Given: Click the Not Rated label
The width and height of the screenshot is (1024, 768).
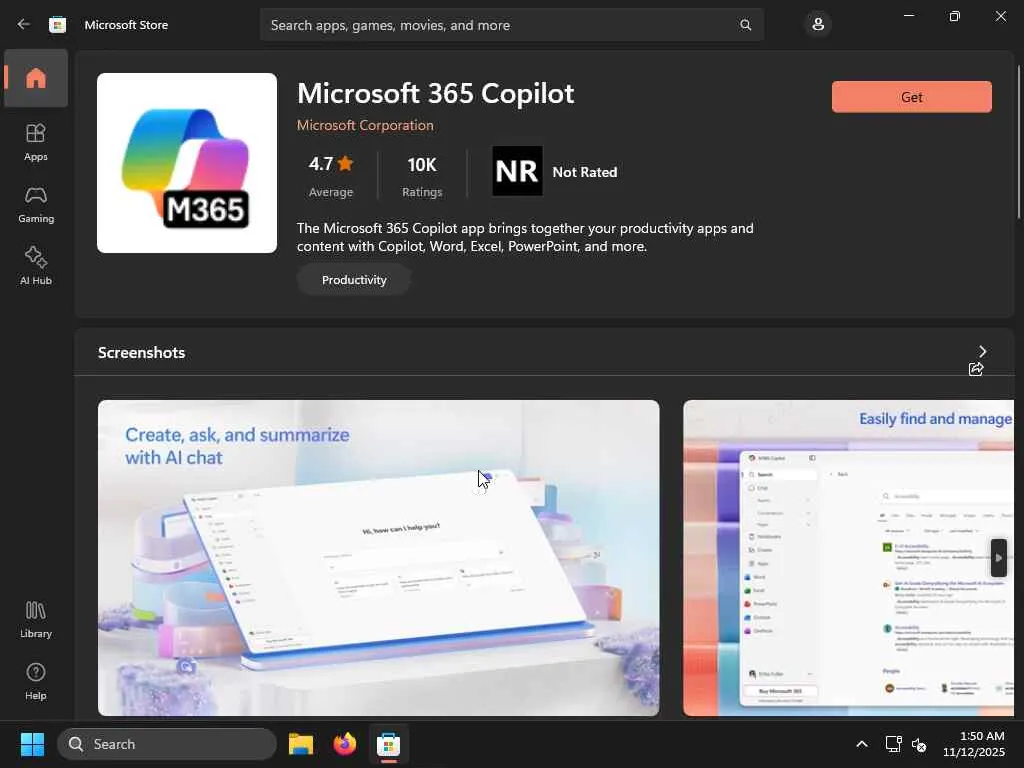Looking at the screenshot, I should 584,172.
